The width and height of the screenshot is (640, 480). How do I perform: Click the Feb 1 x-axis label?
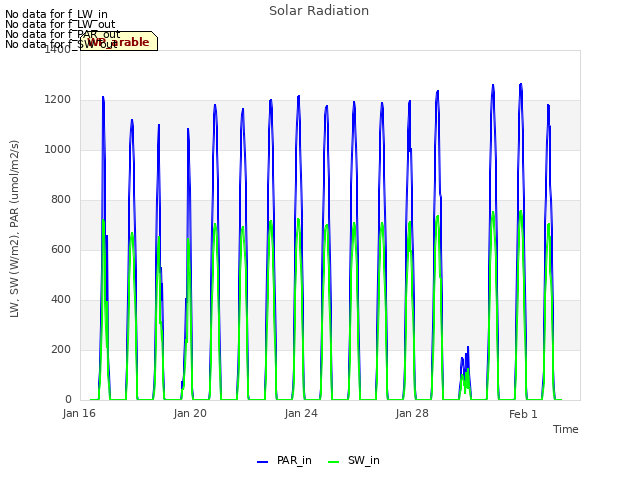pos(523,414)
